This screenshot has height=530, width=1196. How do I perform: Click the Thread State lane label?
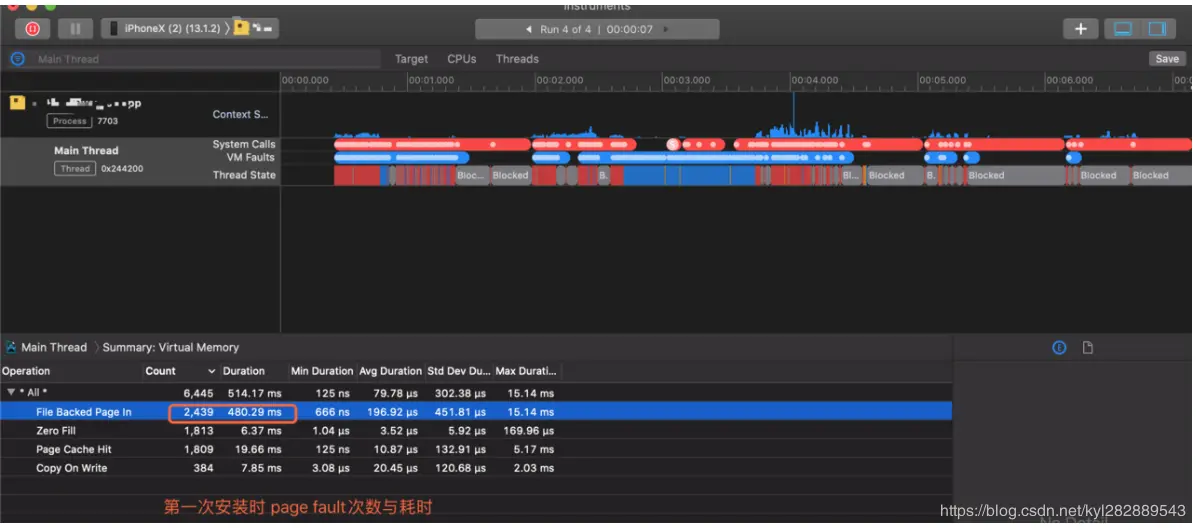[244, 175]
